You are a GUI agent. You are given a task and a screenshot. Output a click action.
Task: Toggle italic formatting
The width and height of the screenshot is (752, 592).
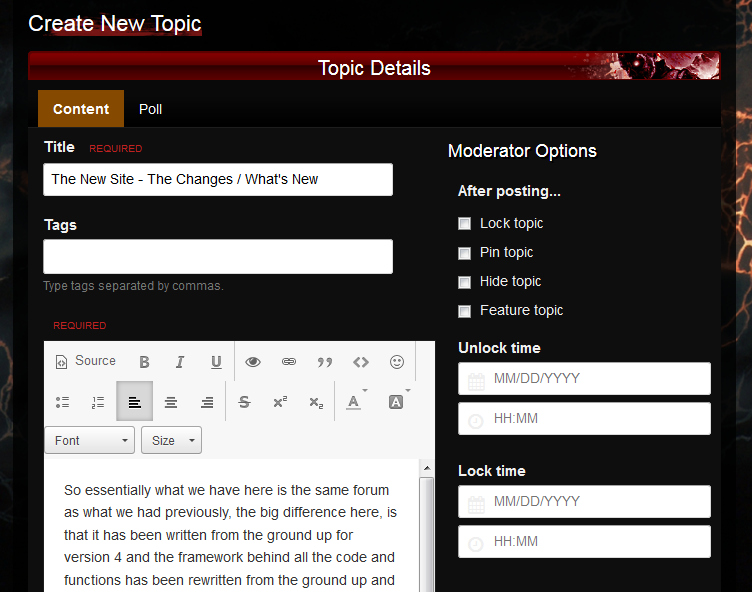click(180, 362)
